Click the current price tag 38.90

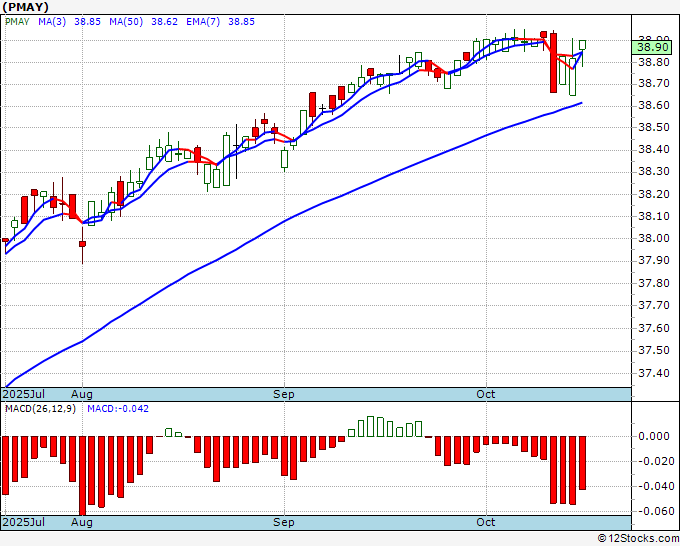click(x=652, y=47)
